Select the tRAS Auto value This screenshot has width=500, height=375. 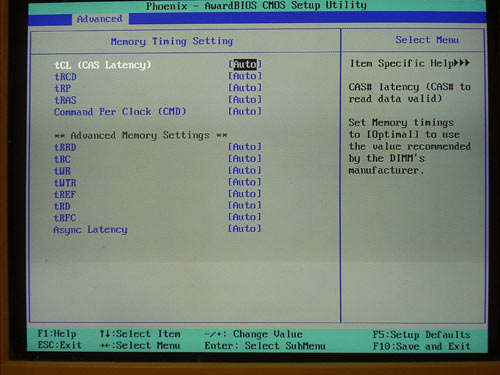coord(245,99)
